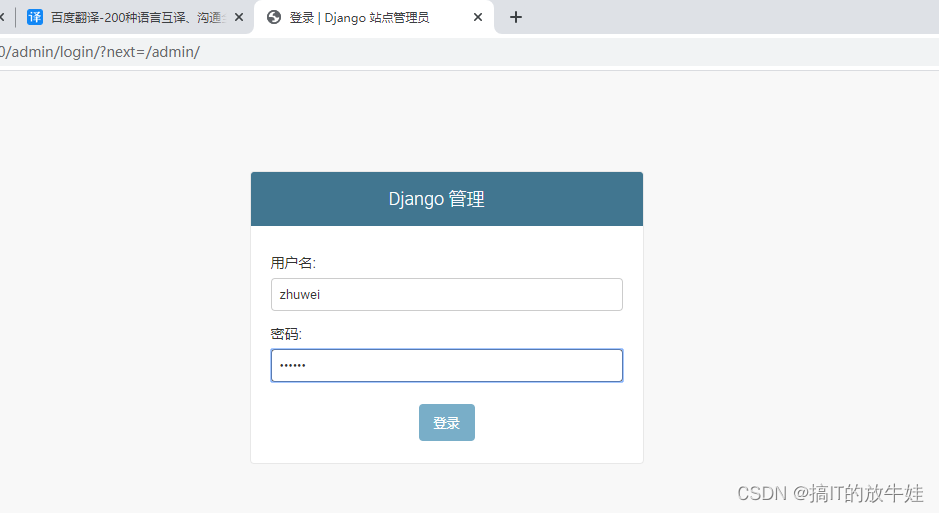Screen dimensions: 939x513
Task: Click the Django 管理 header title
Action: pos(437,199)
